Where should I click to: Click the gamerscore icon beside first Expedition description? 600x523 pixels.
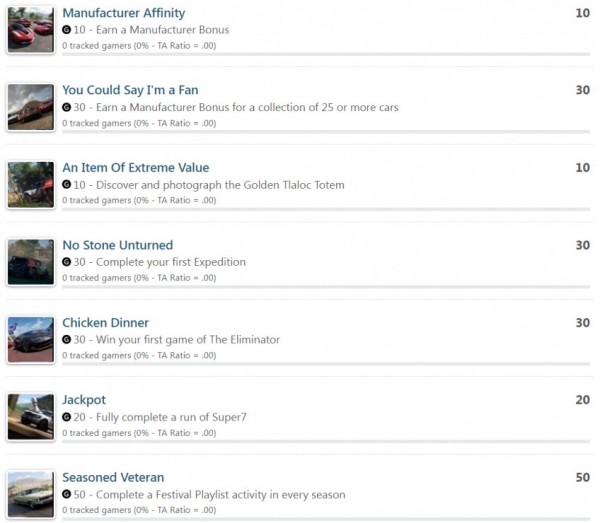[x=67, y=262]
